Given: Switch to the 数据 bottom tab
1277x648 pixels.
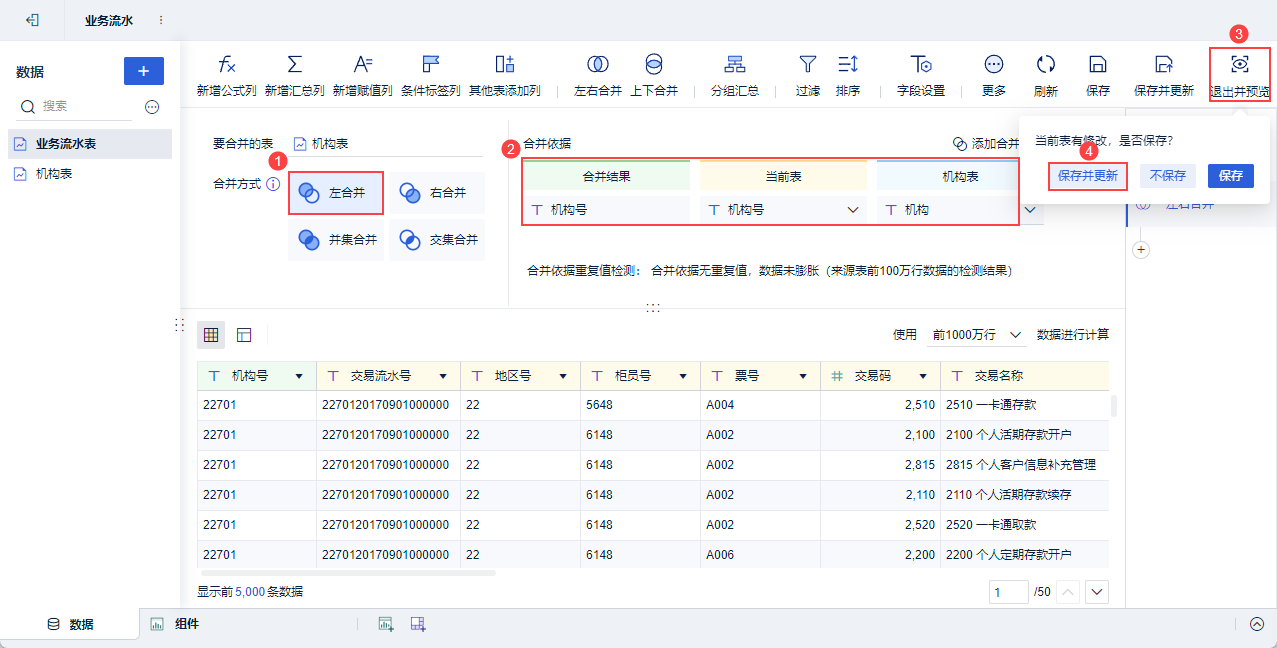Looking at the screenshot, I should click(70, 624).
